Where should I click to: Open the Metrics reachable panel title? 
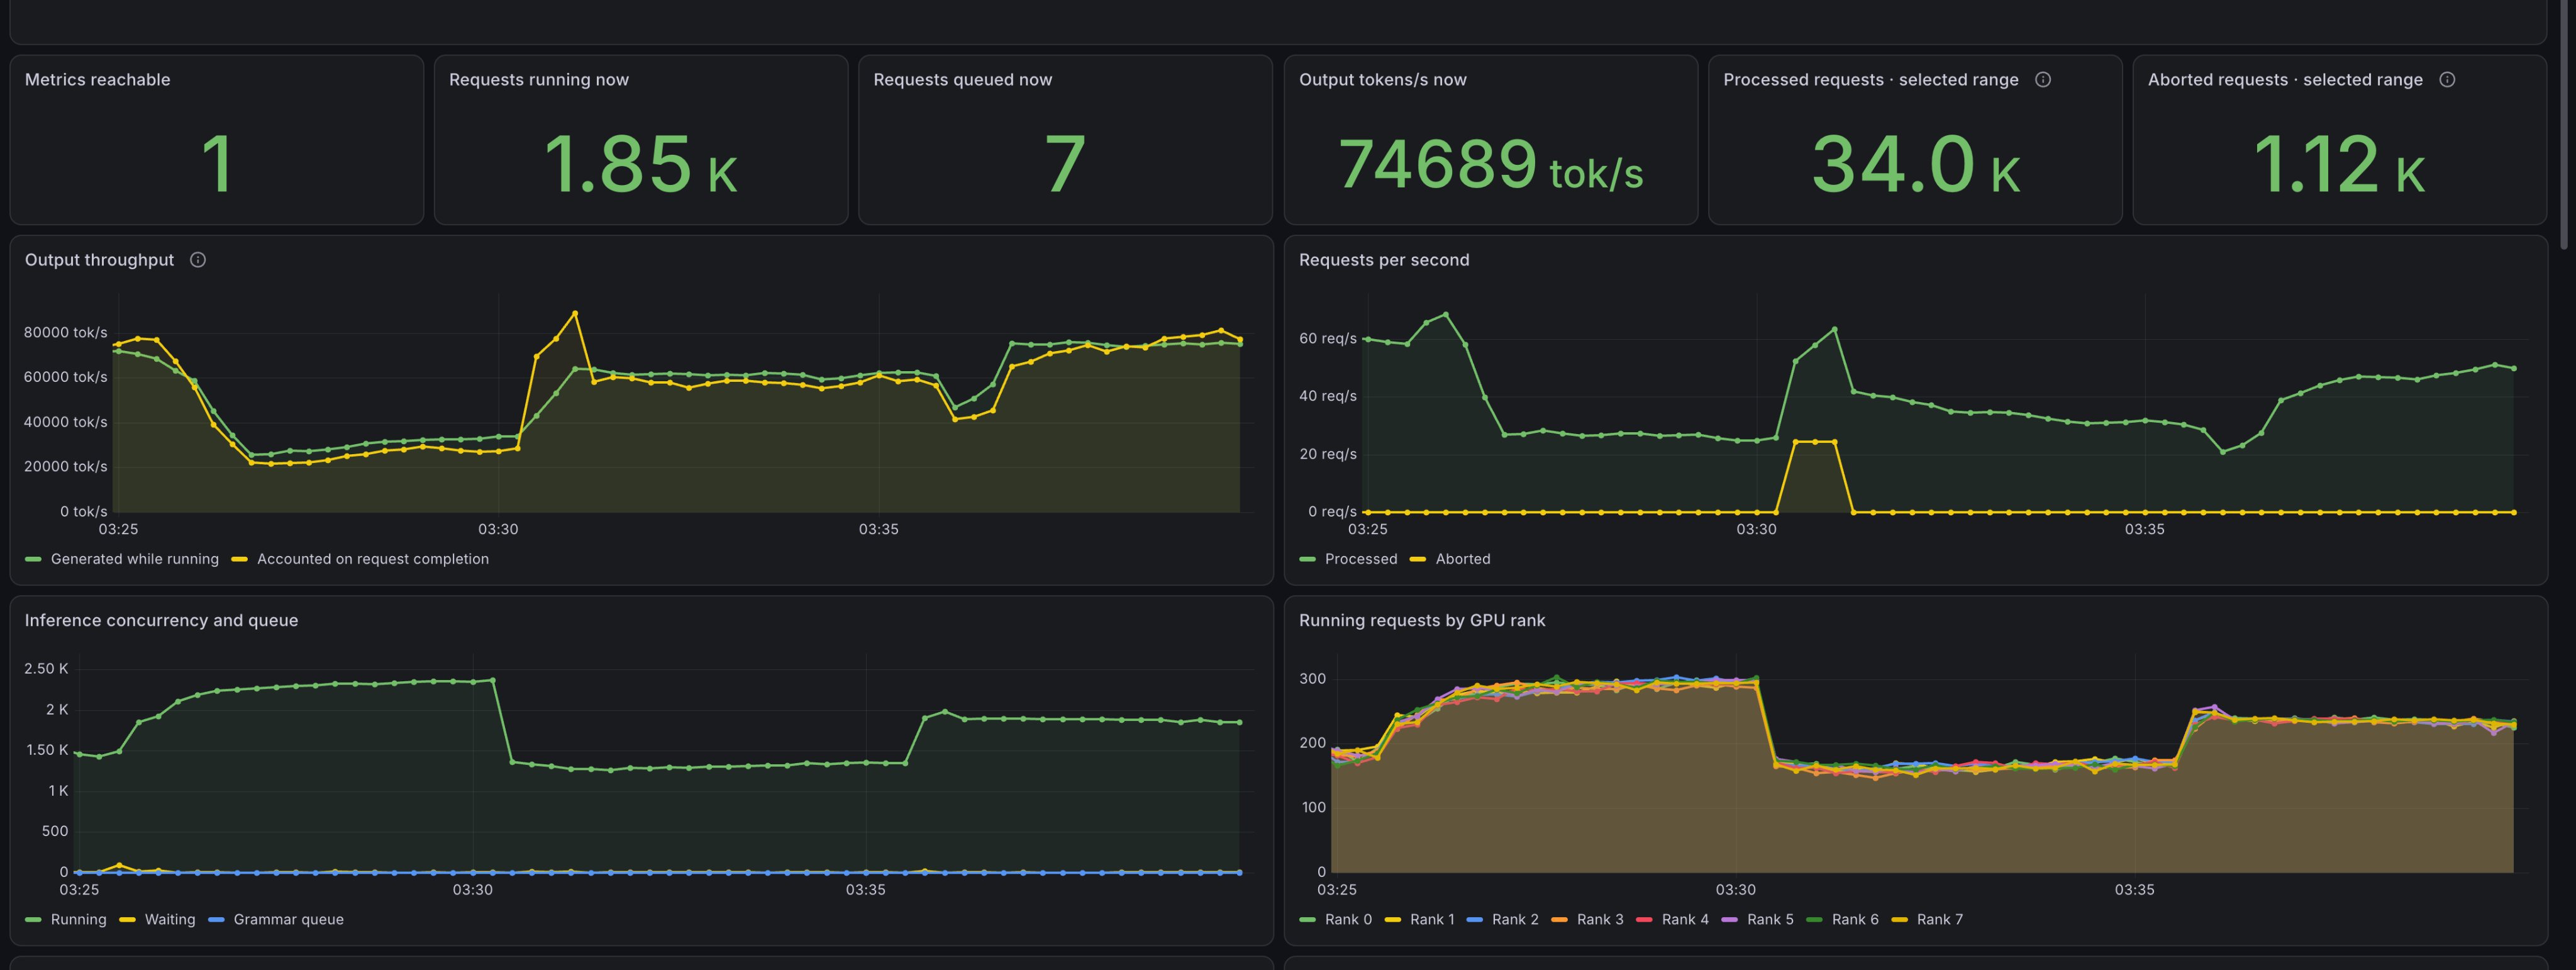(x=97, y=80)
